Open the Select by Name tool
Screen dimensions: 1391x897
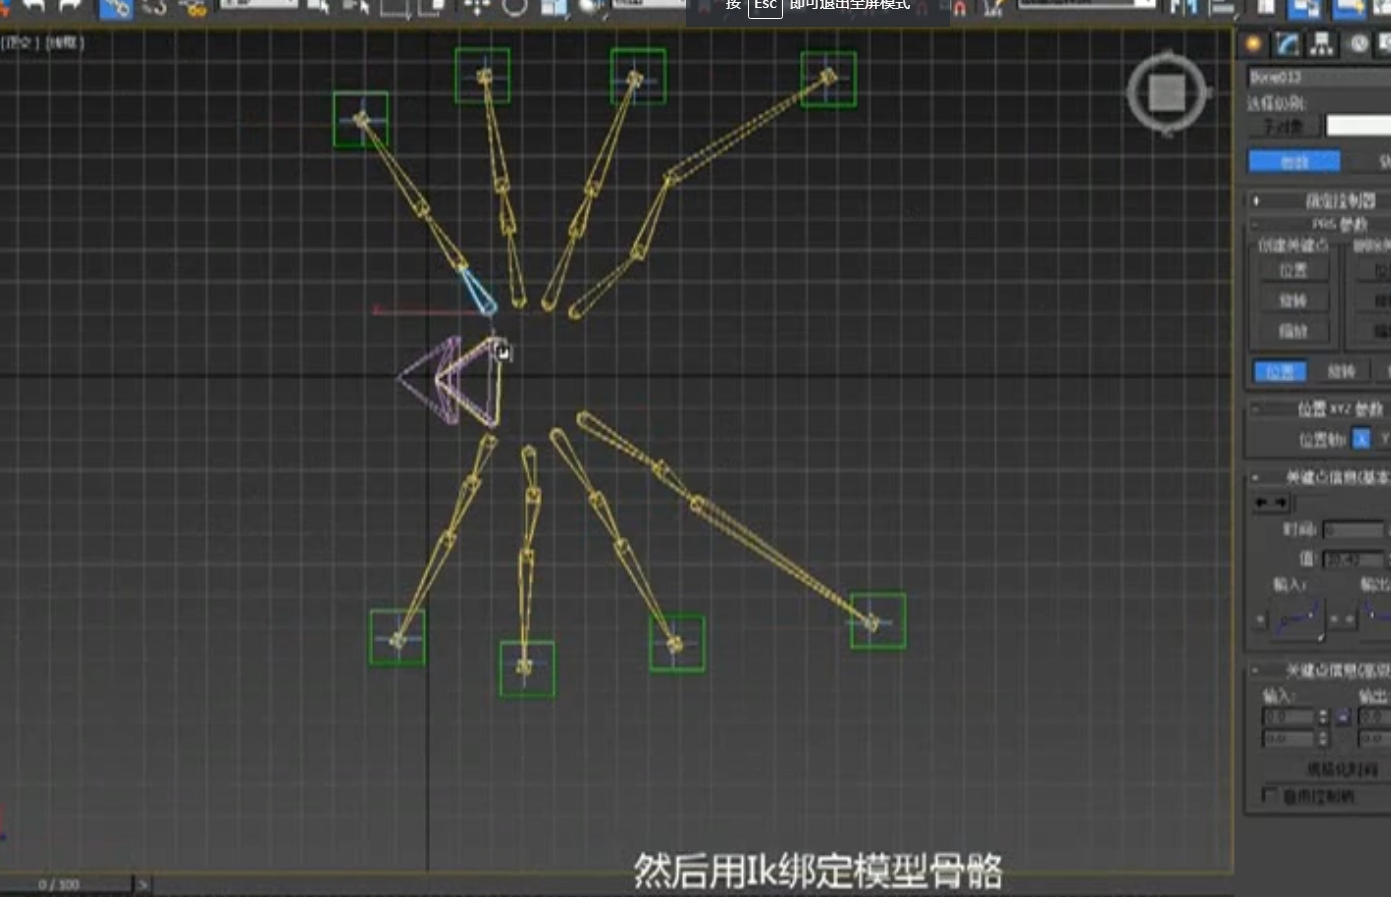356,7
